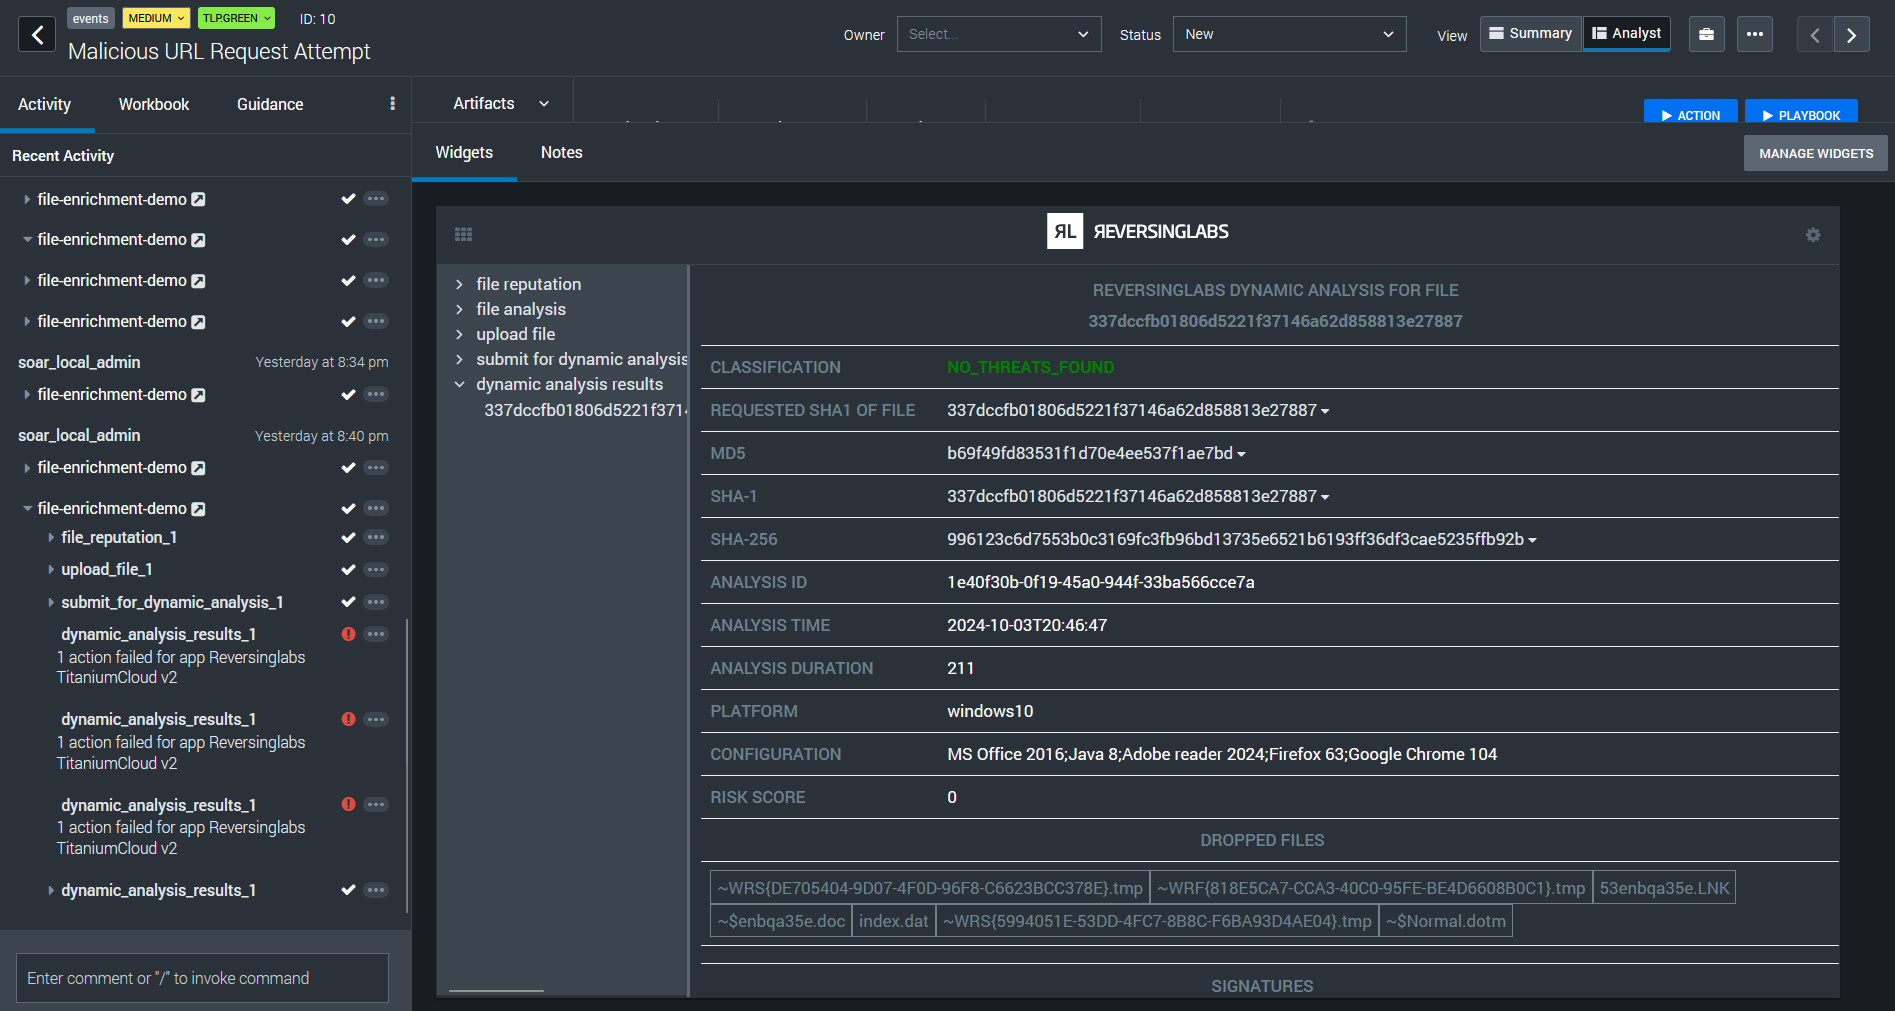Image resolution: width=1895 pixels, height=1011 pixels.
Task: Expand submit_for_dynamic_analysis_1 activity row
Action: (51, 602)
